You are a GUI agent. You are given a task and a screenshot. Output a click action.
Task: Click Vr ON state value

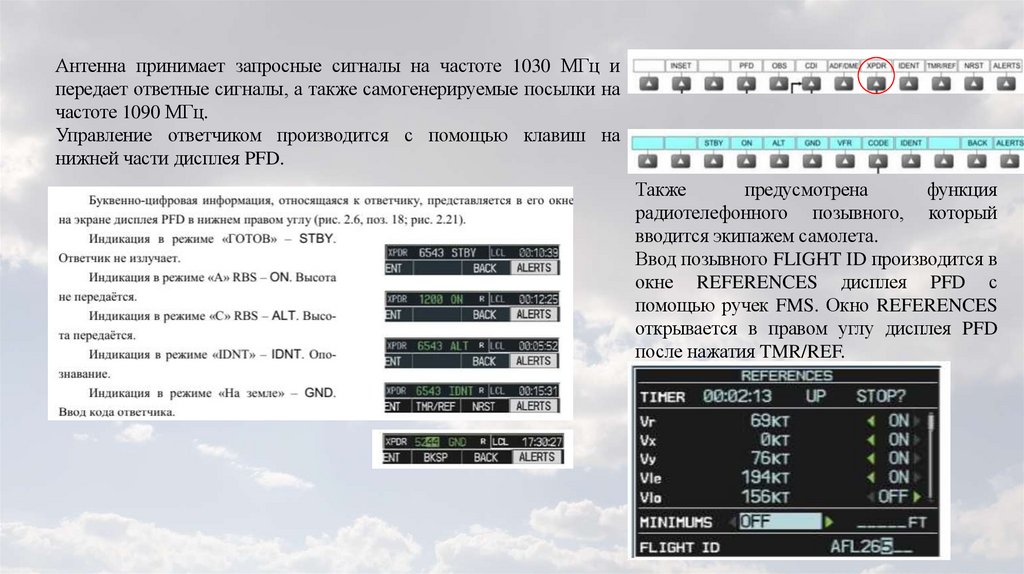899,421
